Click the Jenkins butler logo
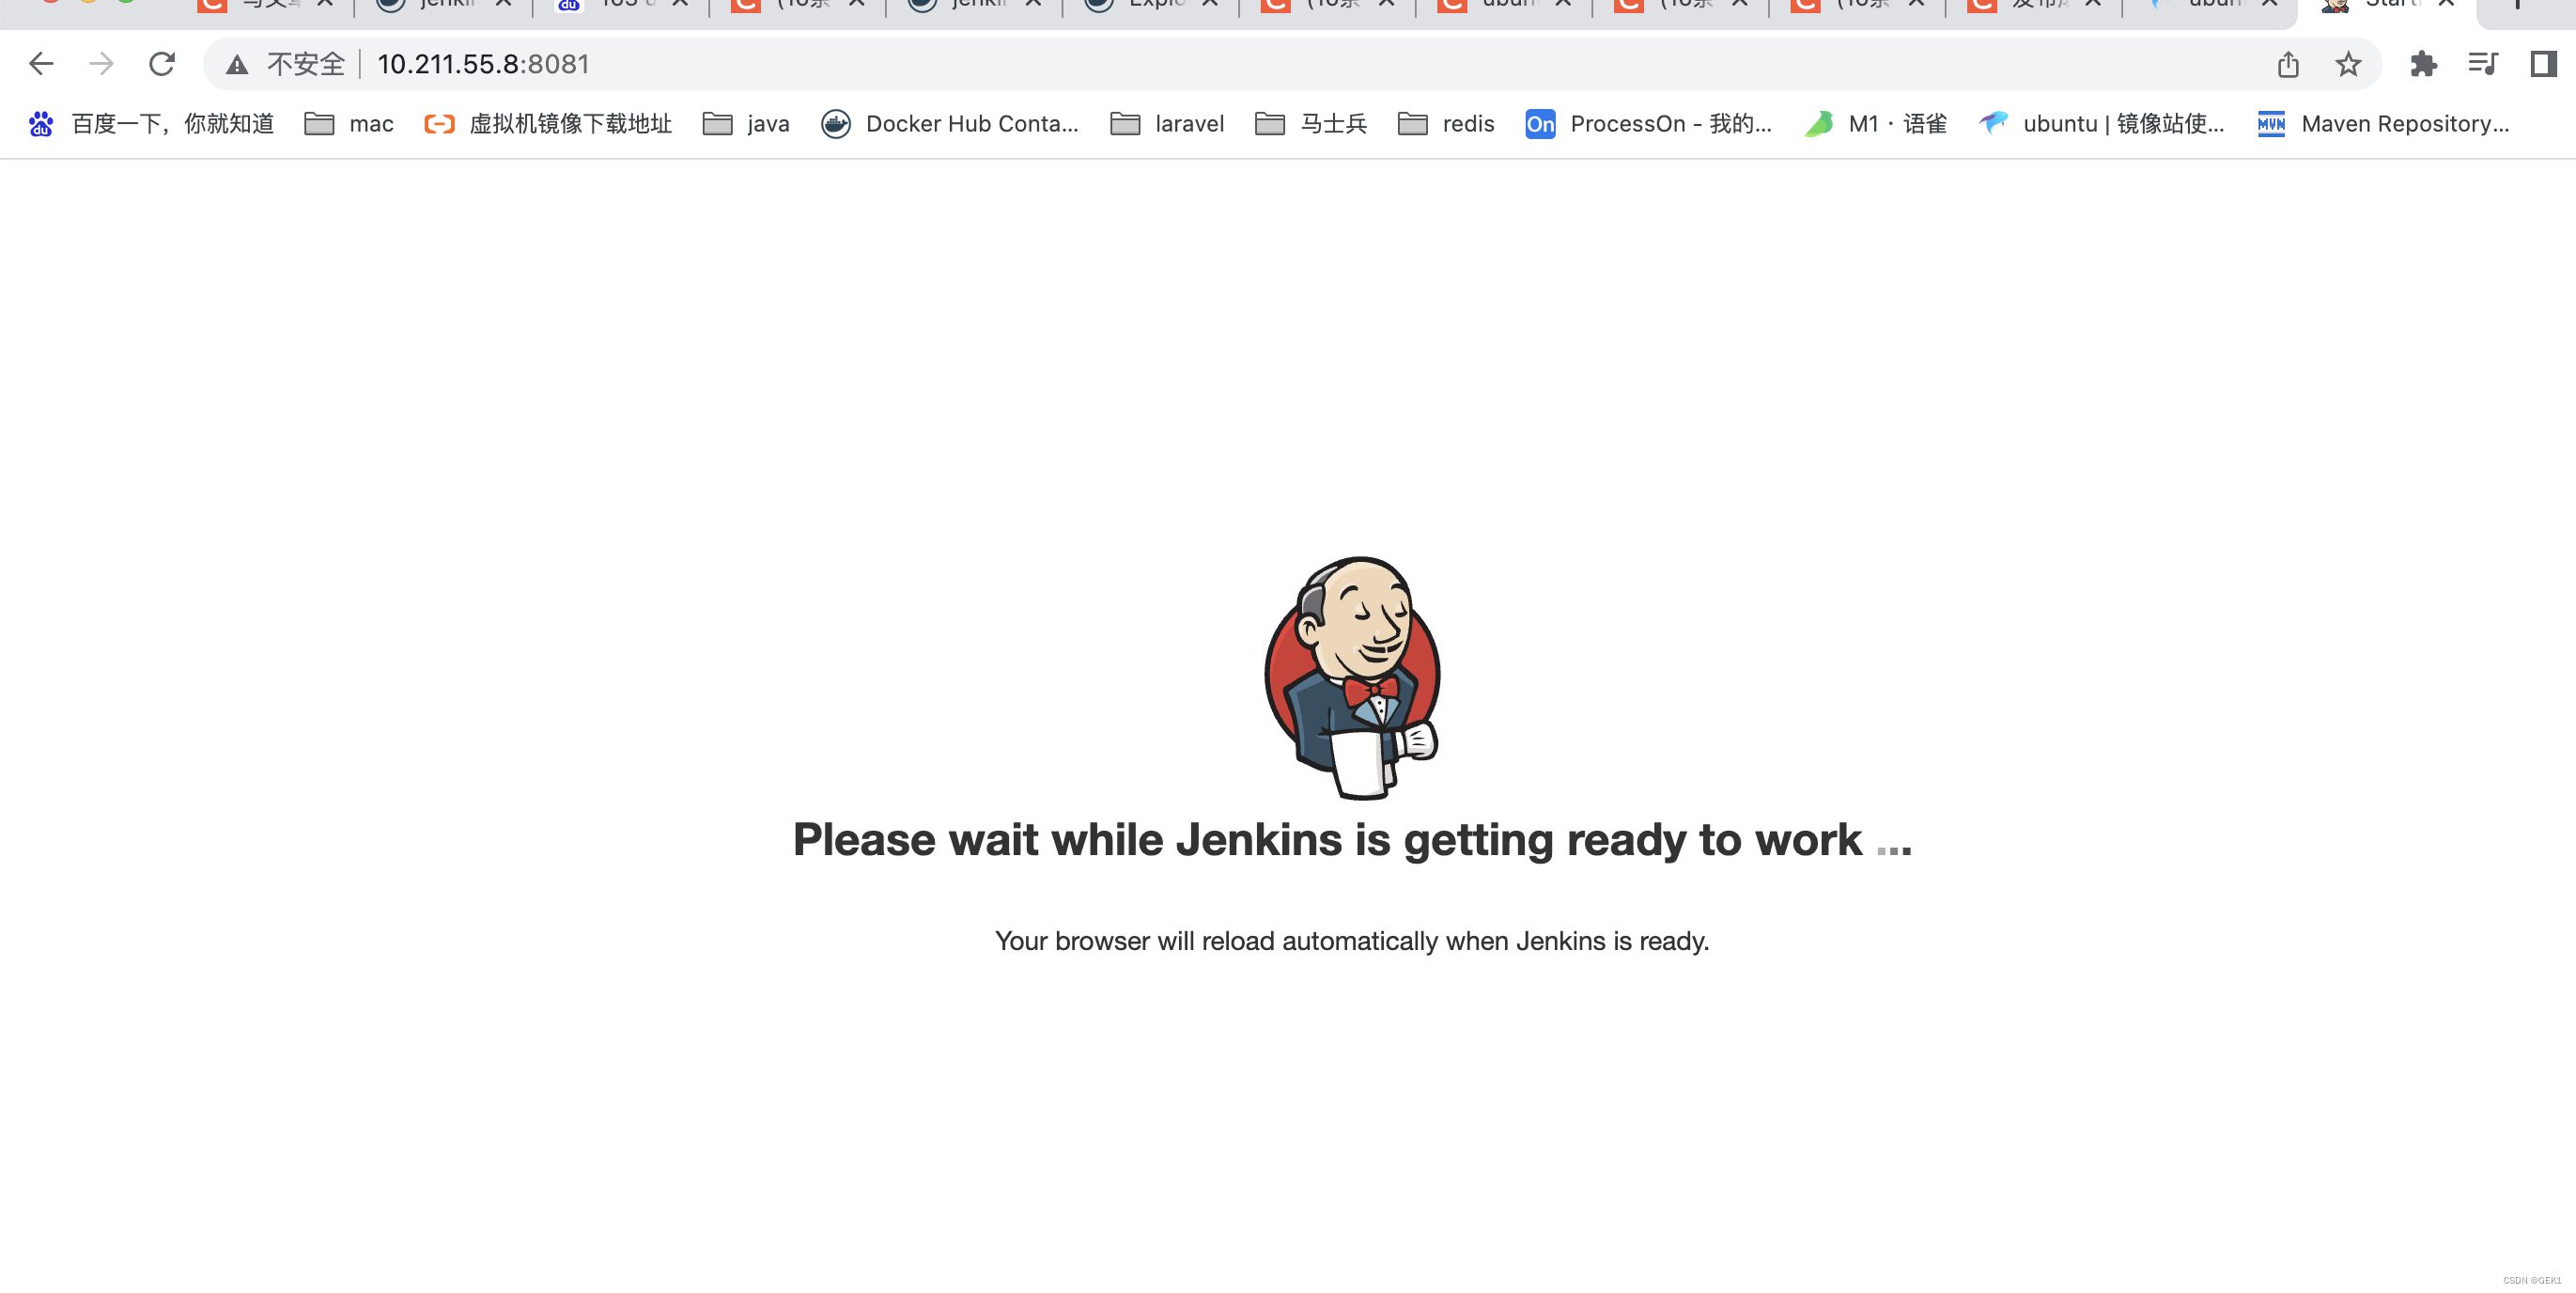 pyautogui.click(x=1353, y=677)
